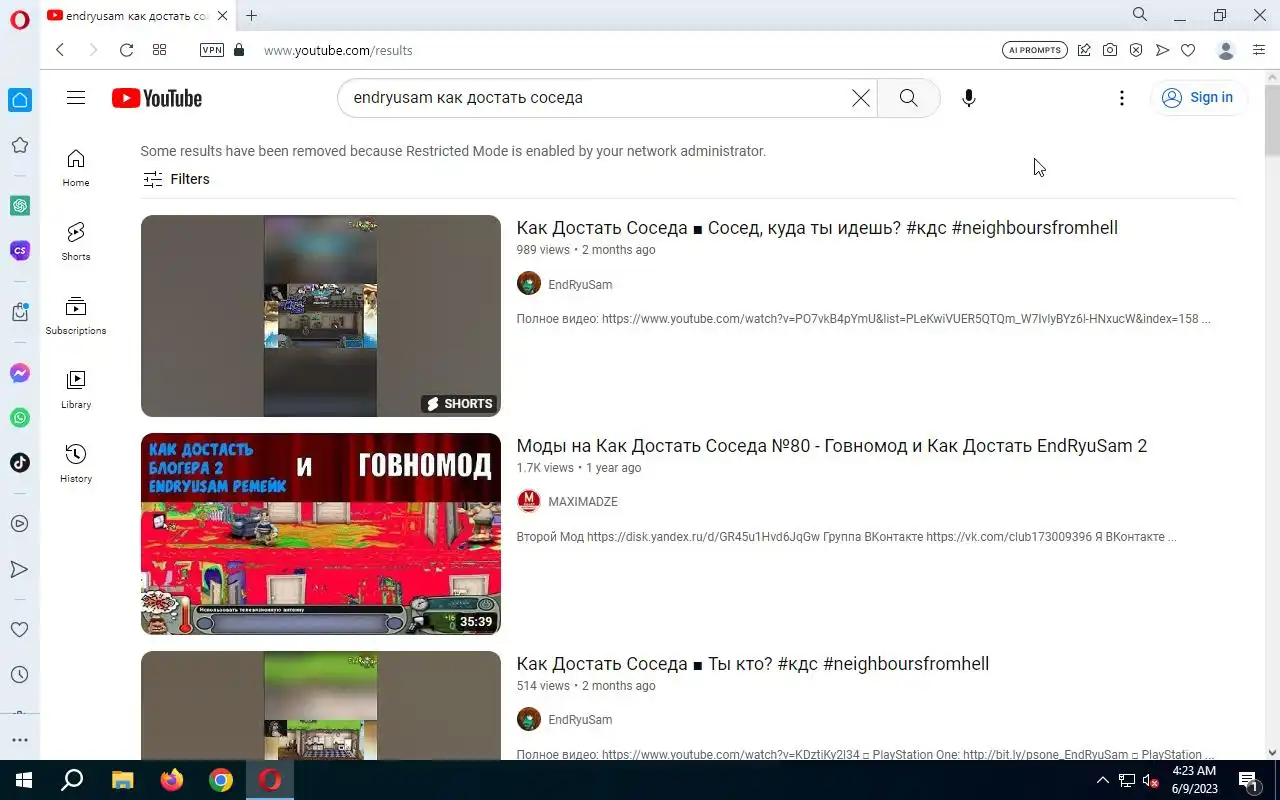Open the Pinboards edit icon in toolbar

(1084, 50)
